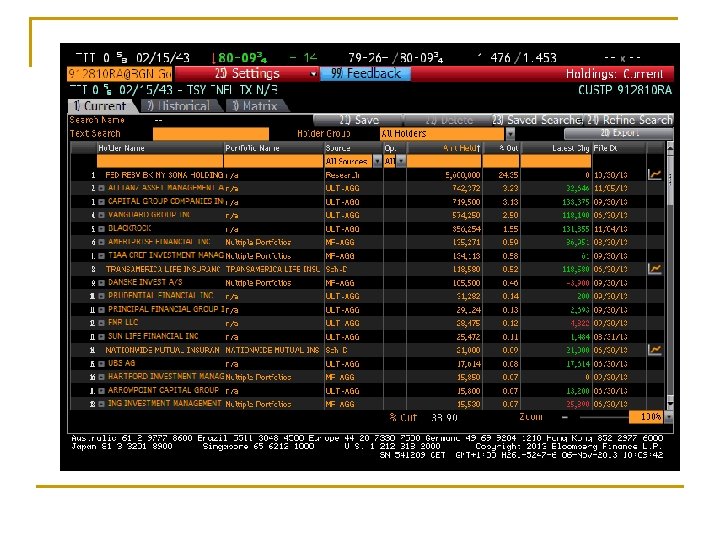Screen dimensions: 720x540
Task: Expand the CAPITAL GROUP COMPANIES row
Action: tap(101, 202)
